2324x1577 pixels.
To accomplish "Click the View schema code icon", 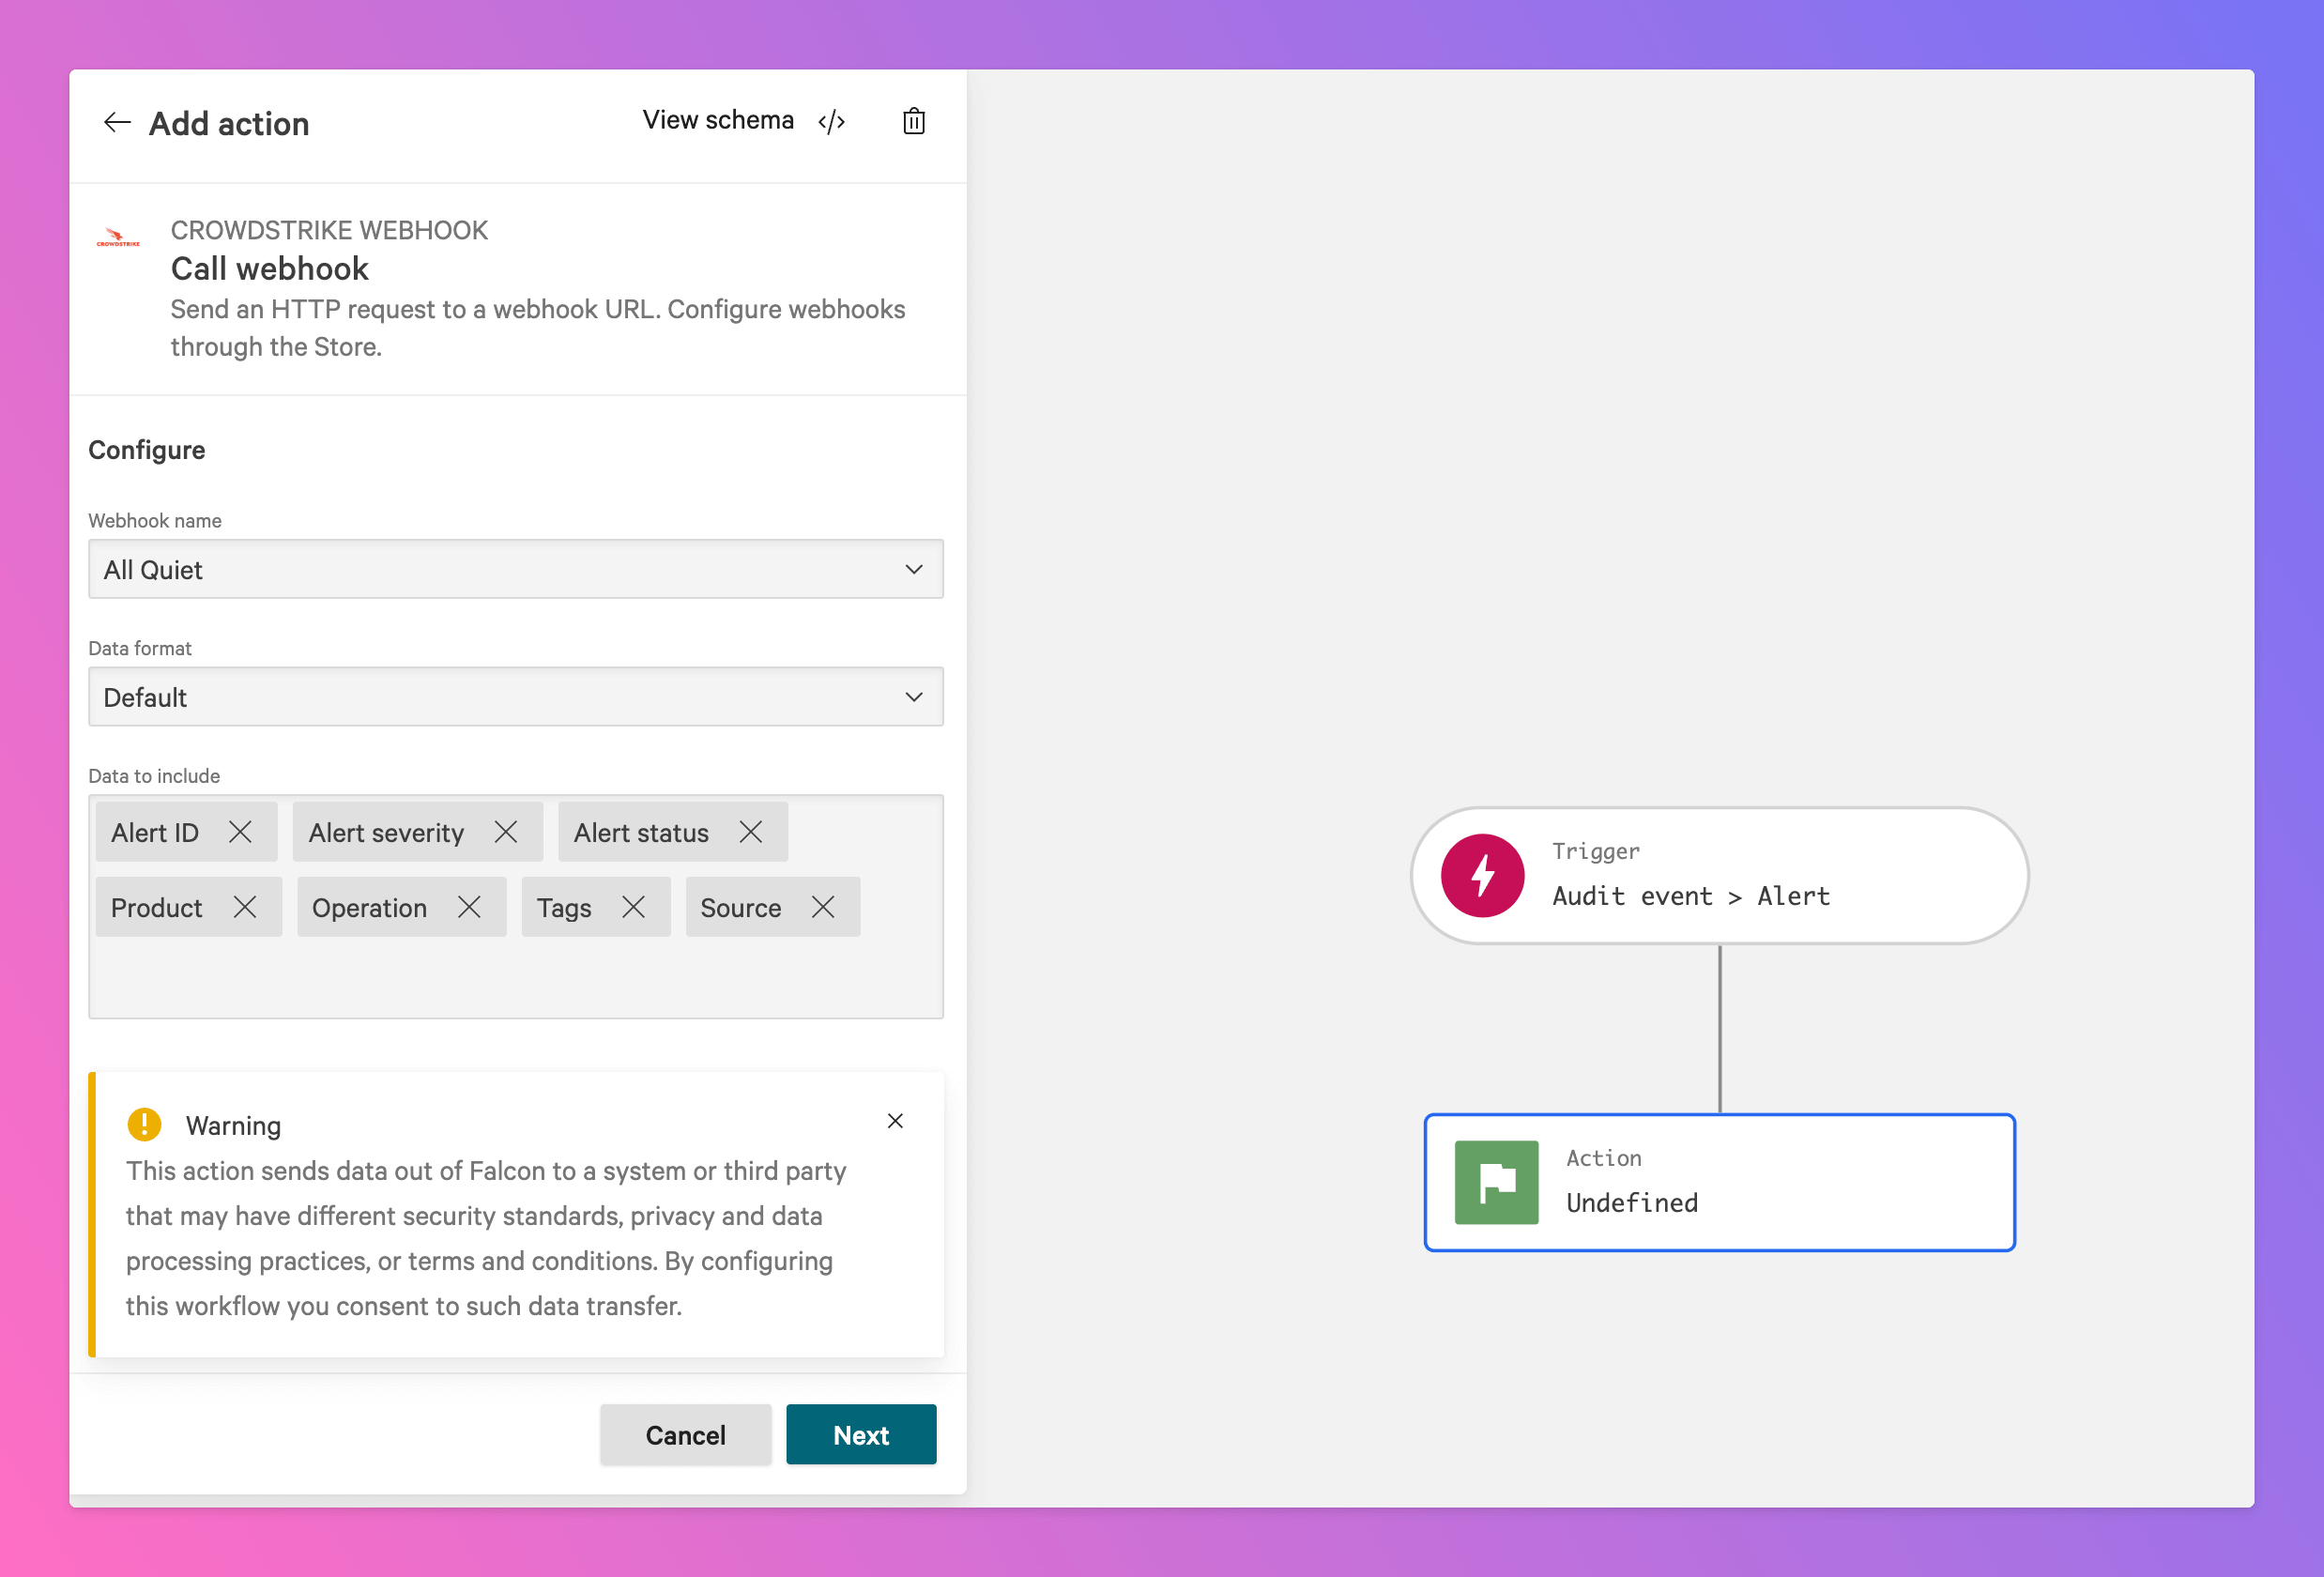I will coord(831,122).
